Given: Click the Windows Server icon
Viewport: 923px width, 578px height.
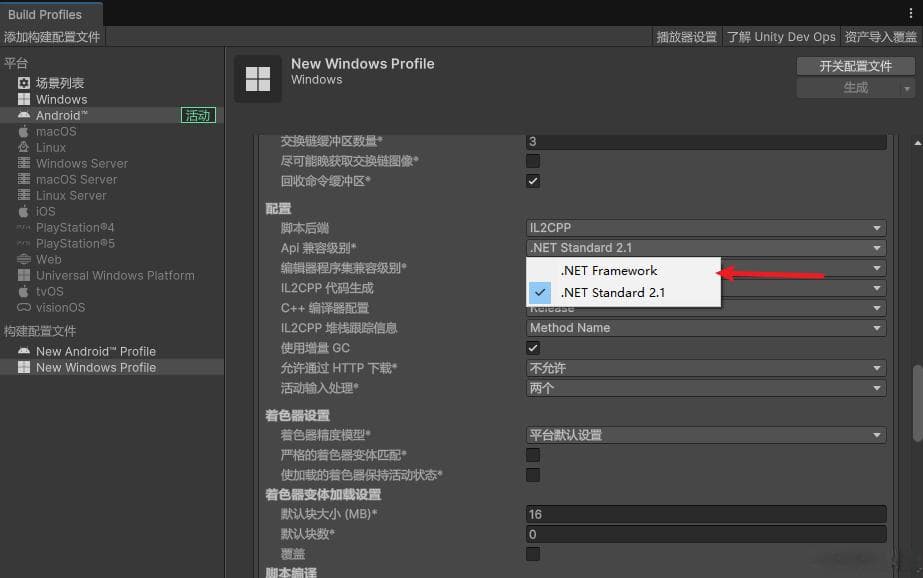Looking at the screenshot, I should coord(24,163).
